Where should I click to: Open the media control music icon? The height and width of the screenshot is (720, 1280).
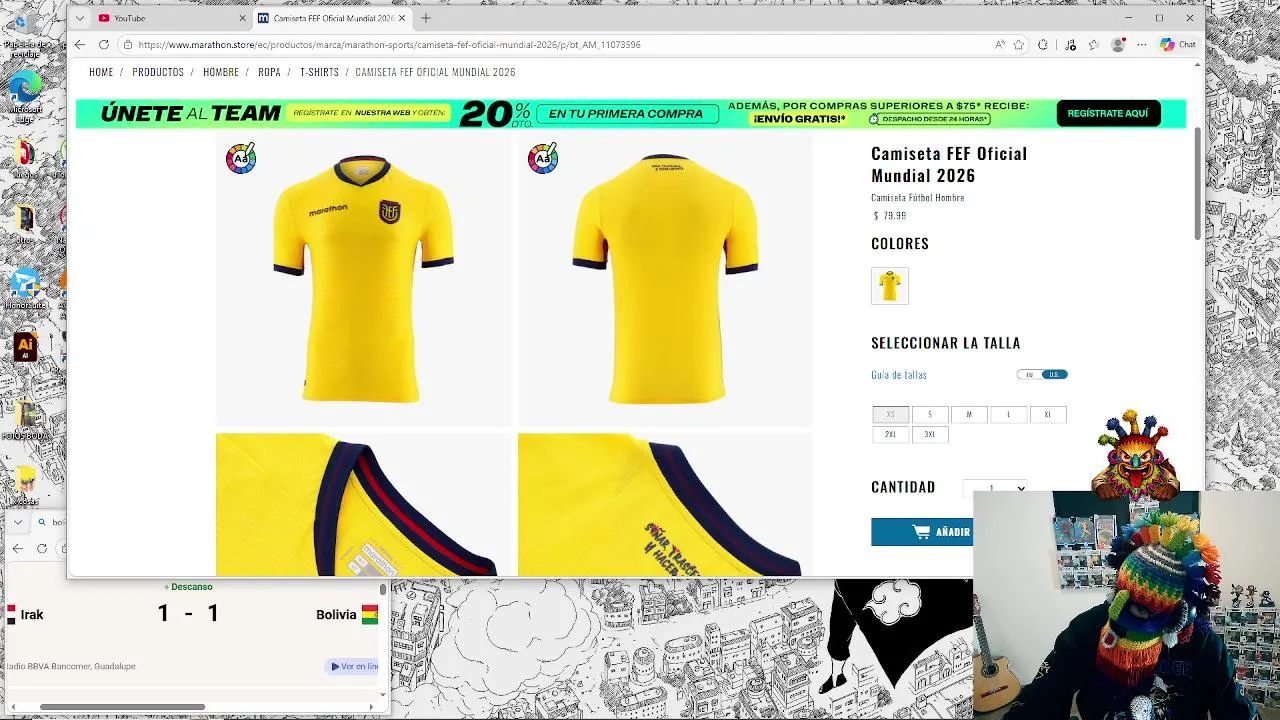tap(1070, 45)
